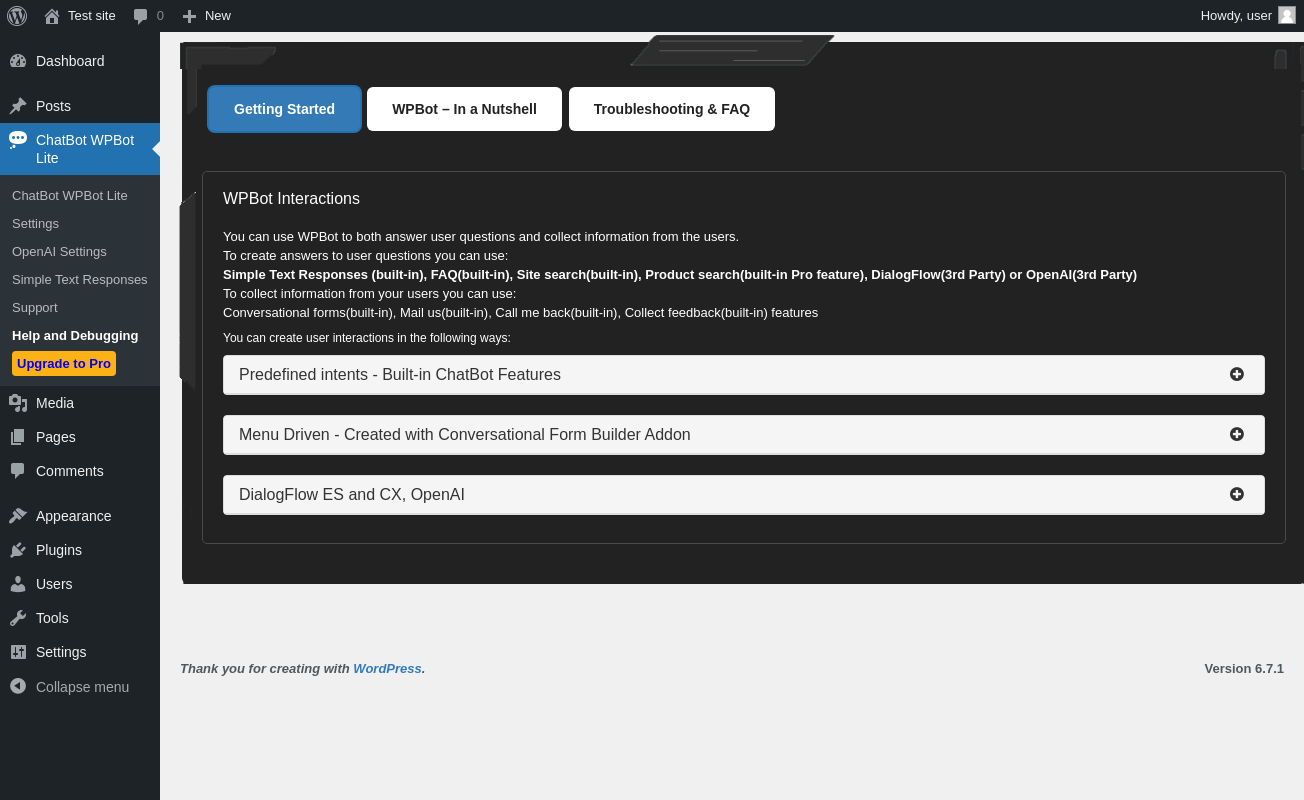Click the Comments icon in sidebar
The height and width of the screenshot is (800, 1304).
(x=18, y=471)
